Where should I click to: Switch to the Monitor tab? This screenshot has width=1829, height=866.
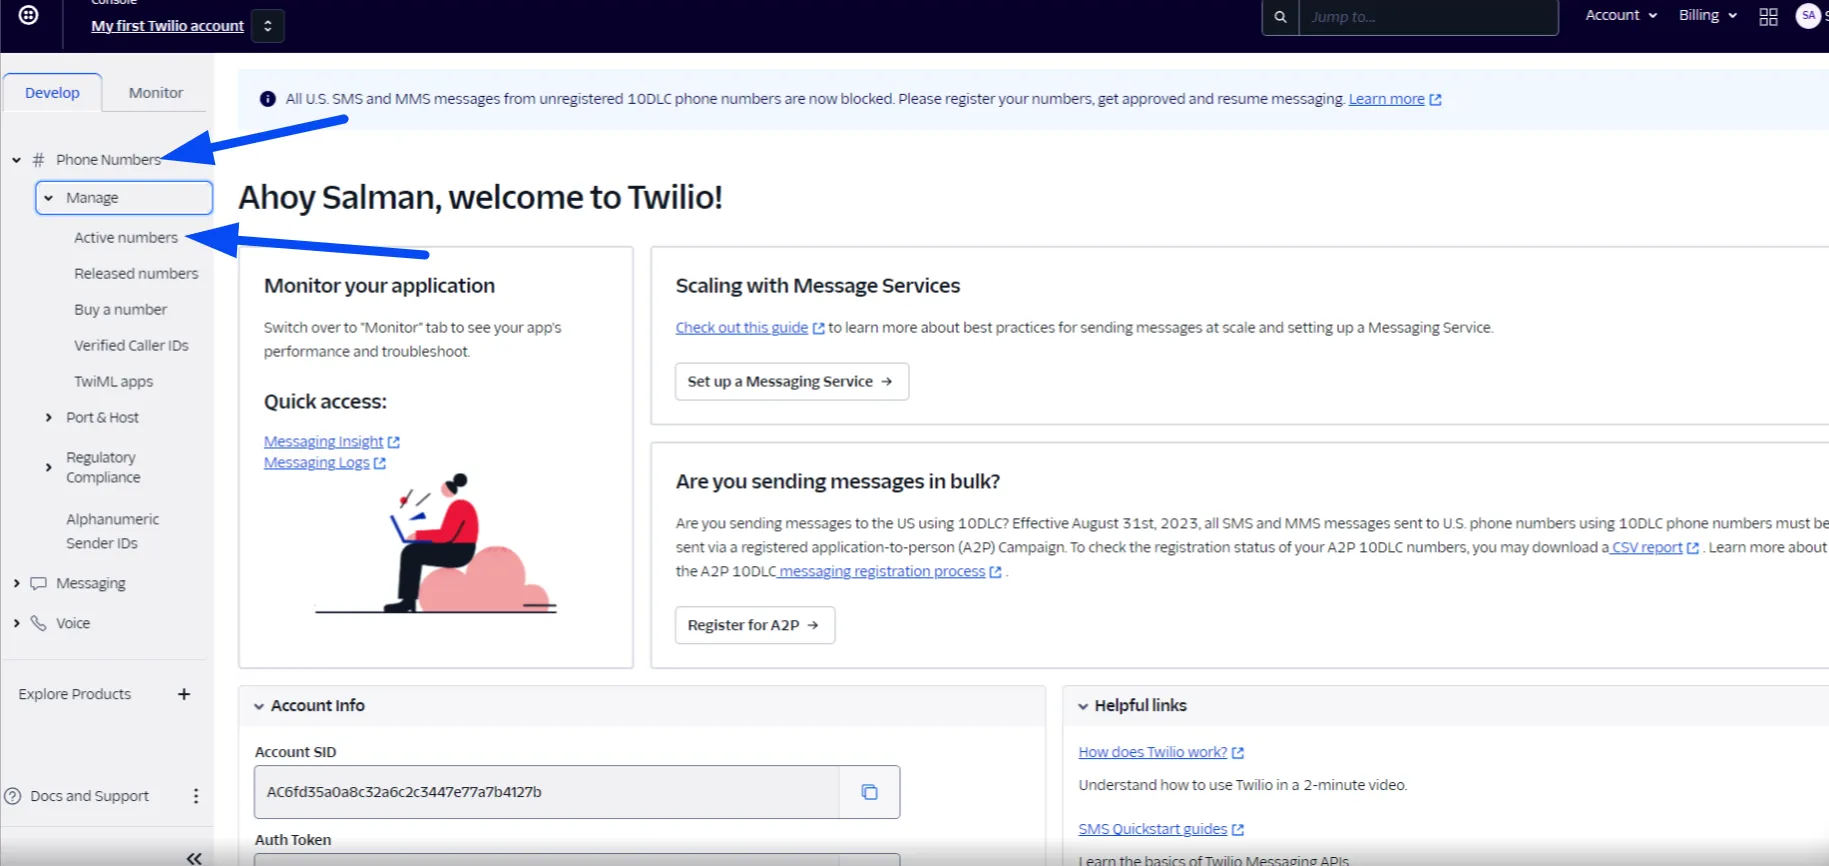(x=156, y=92)
